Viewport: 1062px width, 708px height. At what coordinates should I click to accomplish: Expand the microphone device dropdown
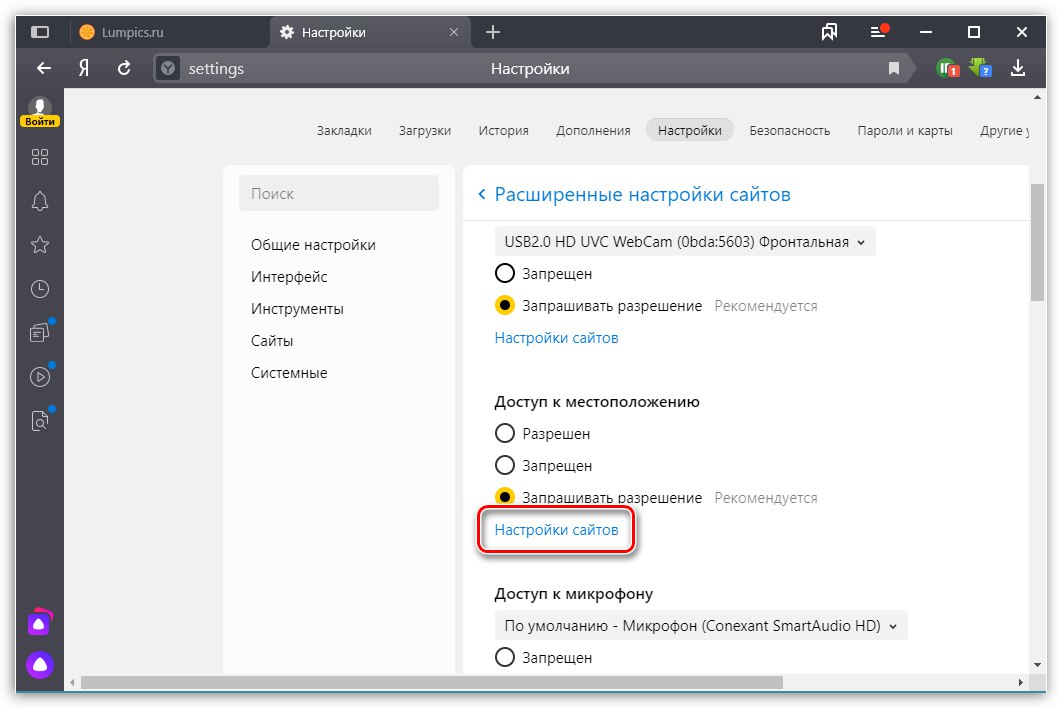click(x=700, y=626)
